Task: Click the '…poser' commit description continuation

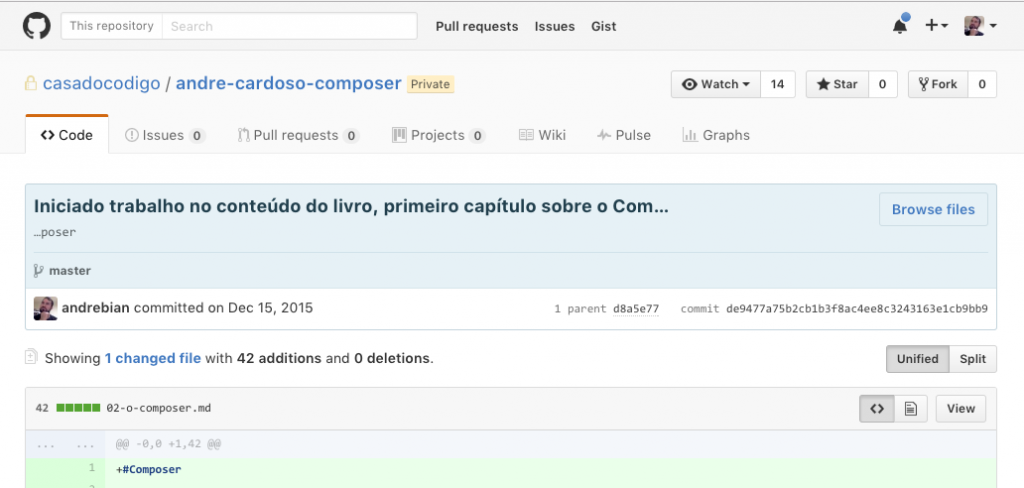Action: pyautogui.click(x=55, y=233)
